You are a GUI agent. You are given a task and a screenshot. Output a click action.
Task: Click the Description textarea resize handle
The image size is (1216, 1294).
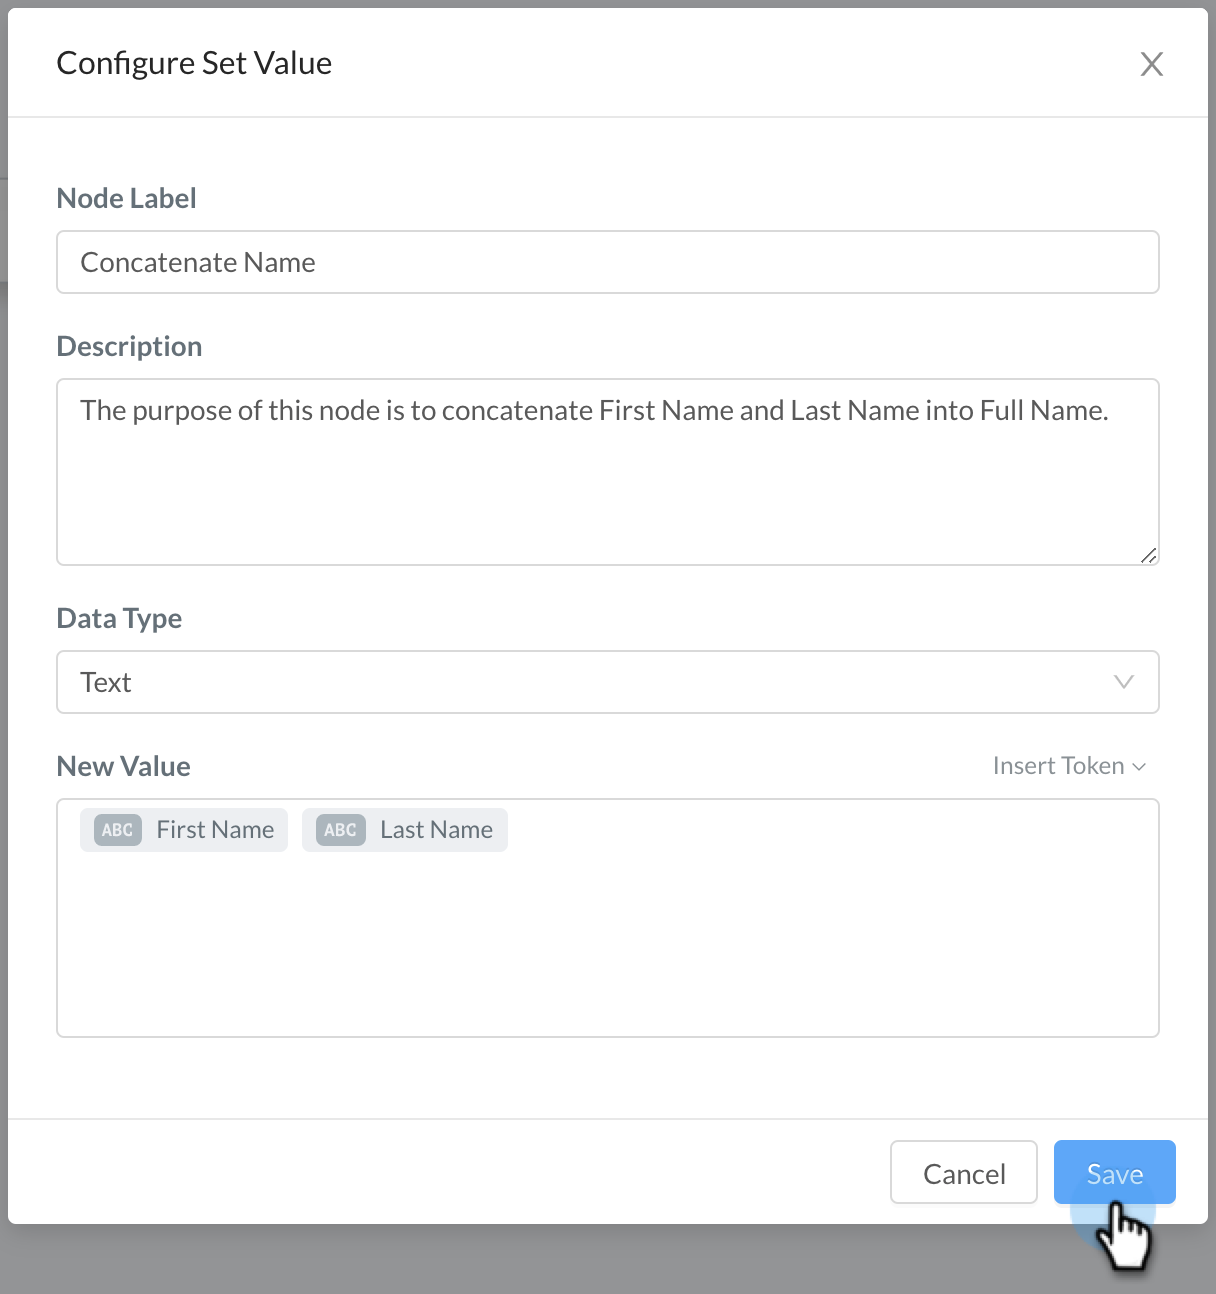click(x=1148, y=555)
